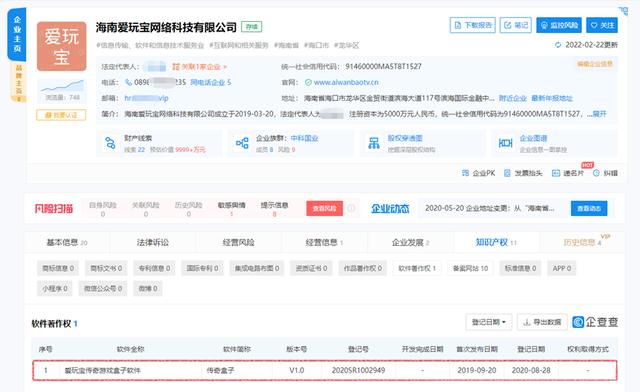Open the 财产线索 property clues icon
The width and height of the screenshot is (640, 392).
(110, 143)
